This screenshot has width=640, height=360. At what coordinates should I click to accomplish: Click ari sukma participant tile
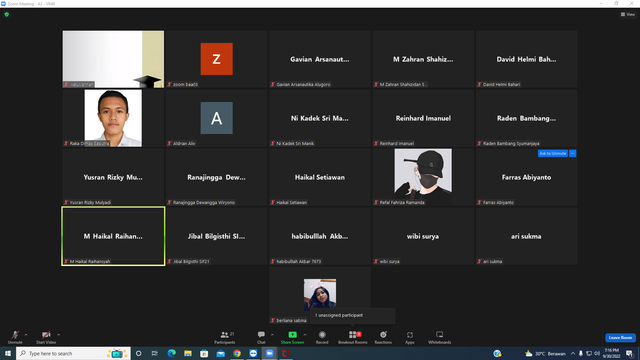[527, 236]
